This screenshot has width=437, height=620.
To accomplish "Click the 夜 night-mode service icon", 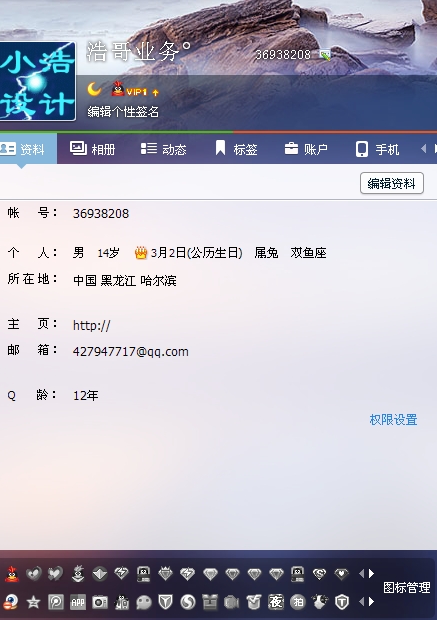I will click(x=276, y=602).
